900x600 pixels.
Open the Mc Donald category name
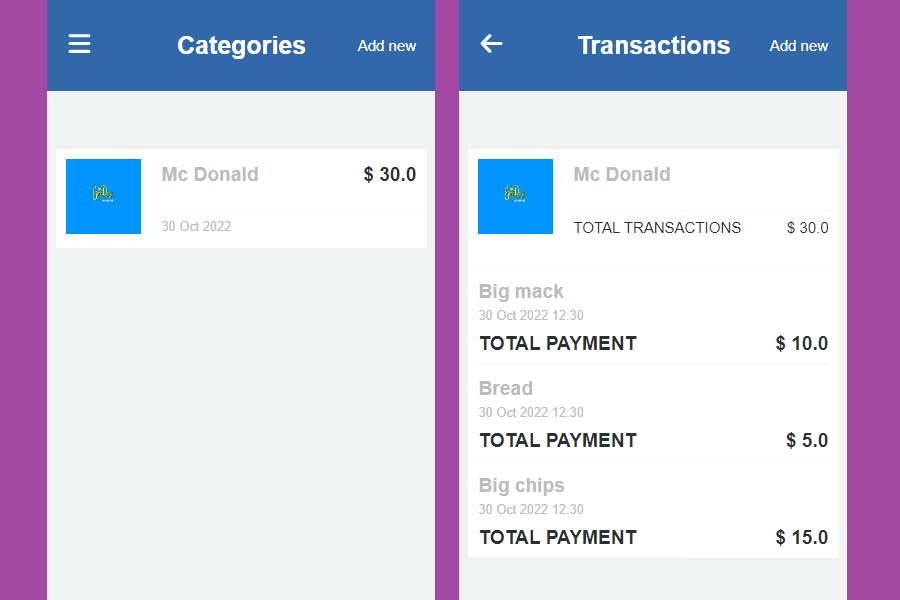(x=210, y=175)
